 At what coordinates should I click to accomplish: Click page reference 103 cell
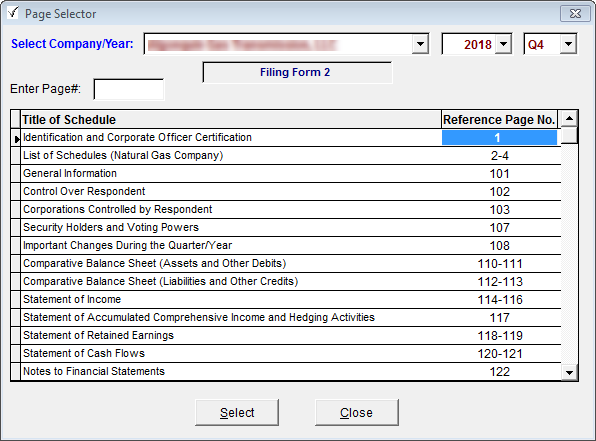[x=499, y=209]
